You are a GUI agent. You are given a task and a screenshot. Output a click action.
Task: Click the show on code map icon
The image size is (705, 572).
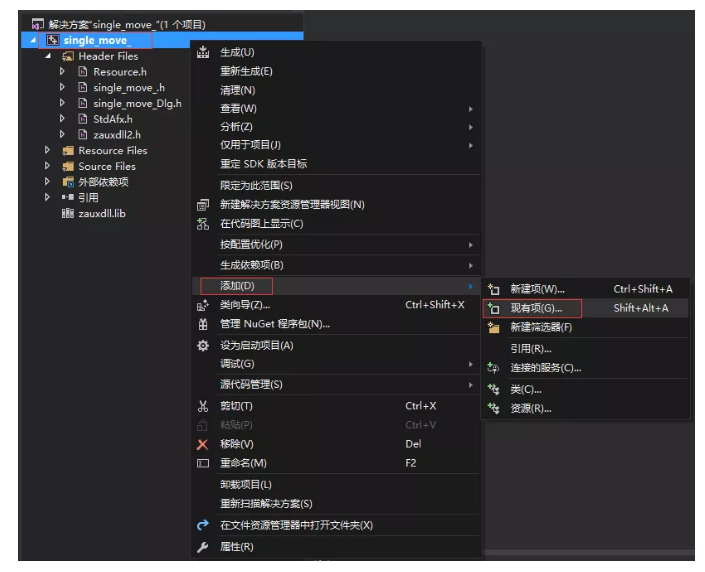[x=203, y=224]
